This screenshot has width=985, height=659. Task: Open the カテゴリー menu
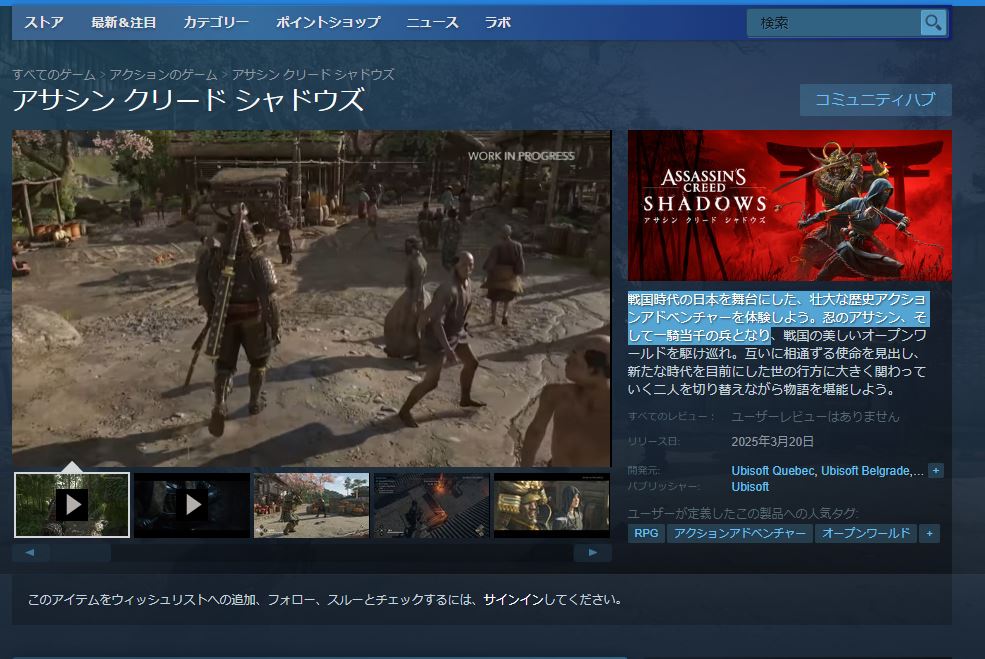point(216,23)
